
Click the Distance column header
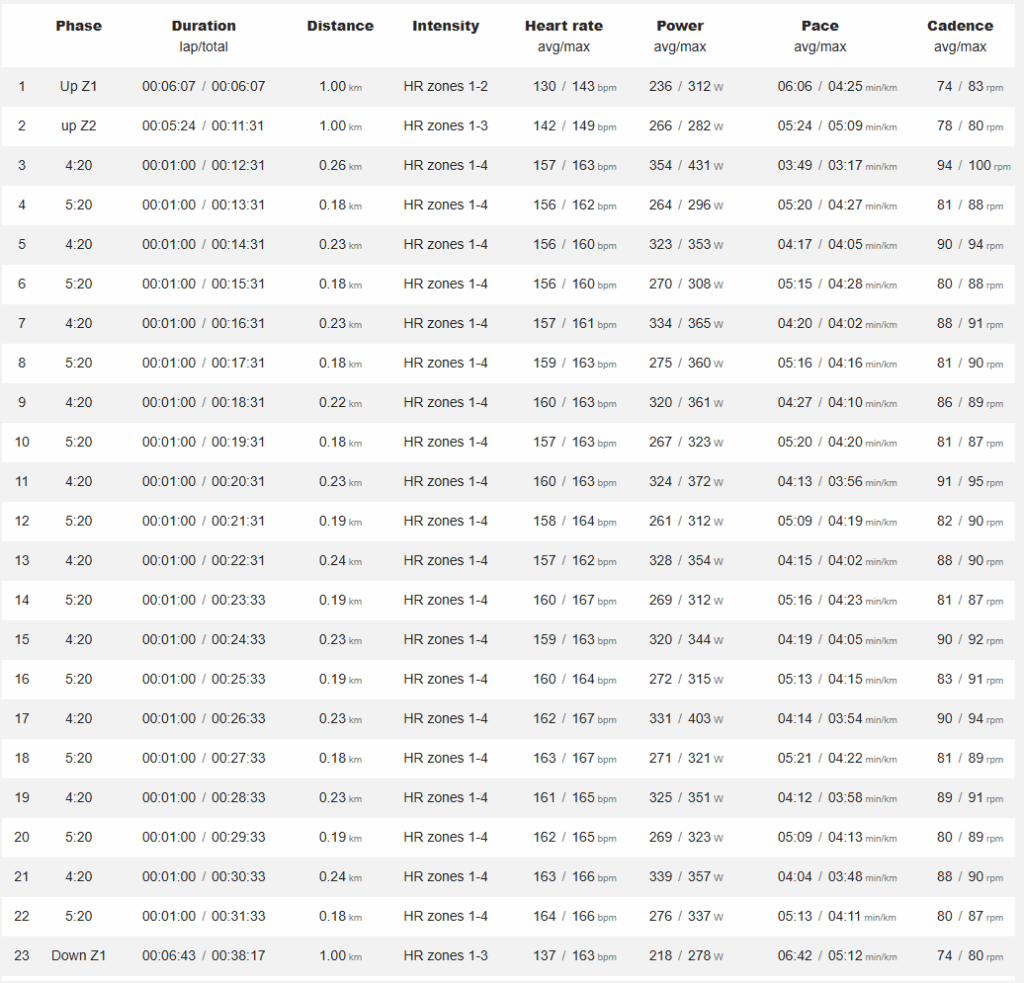click(x=340, y=25)
